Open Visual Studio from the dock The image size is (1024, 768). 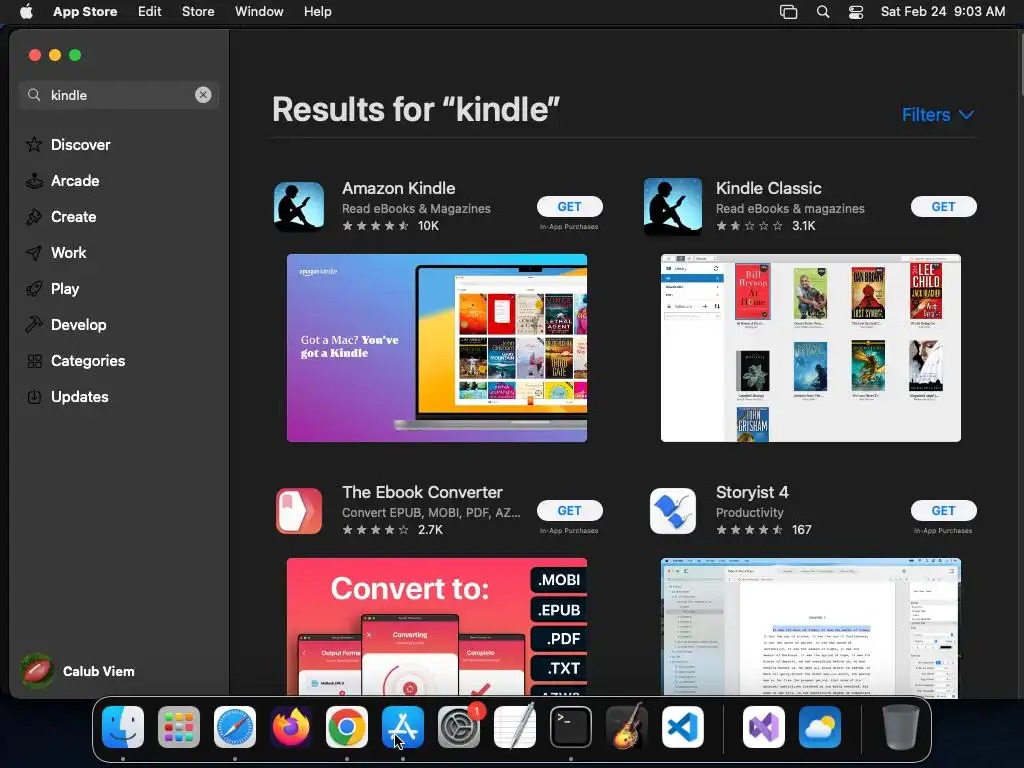point(763,727)
